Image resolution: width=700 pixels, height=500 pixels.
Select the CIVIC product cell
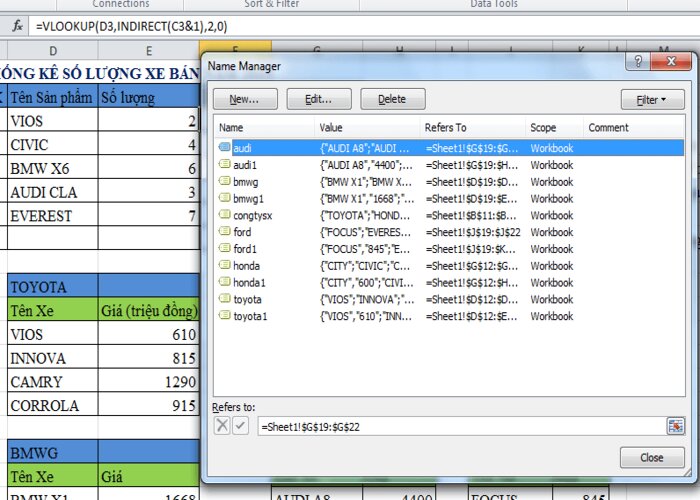53,144
